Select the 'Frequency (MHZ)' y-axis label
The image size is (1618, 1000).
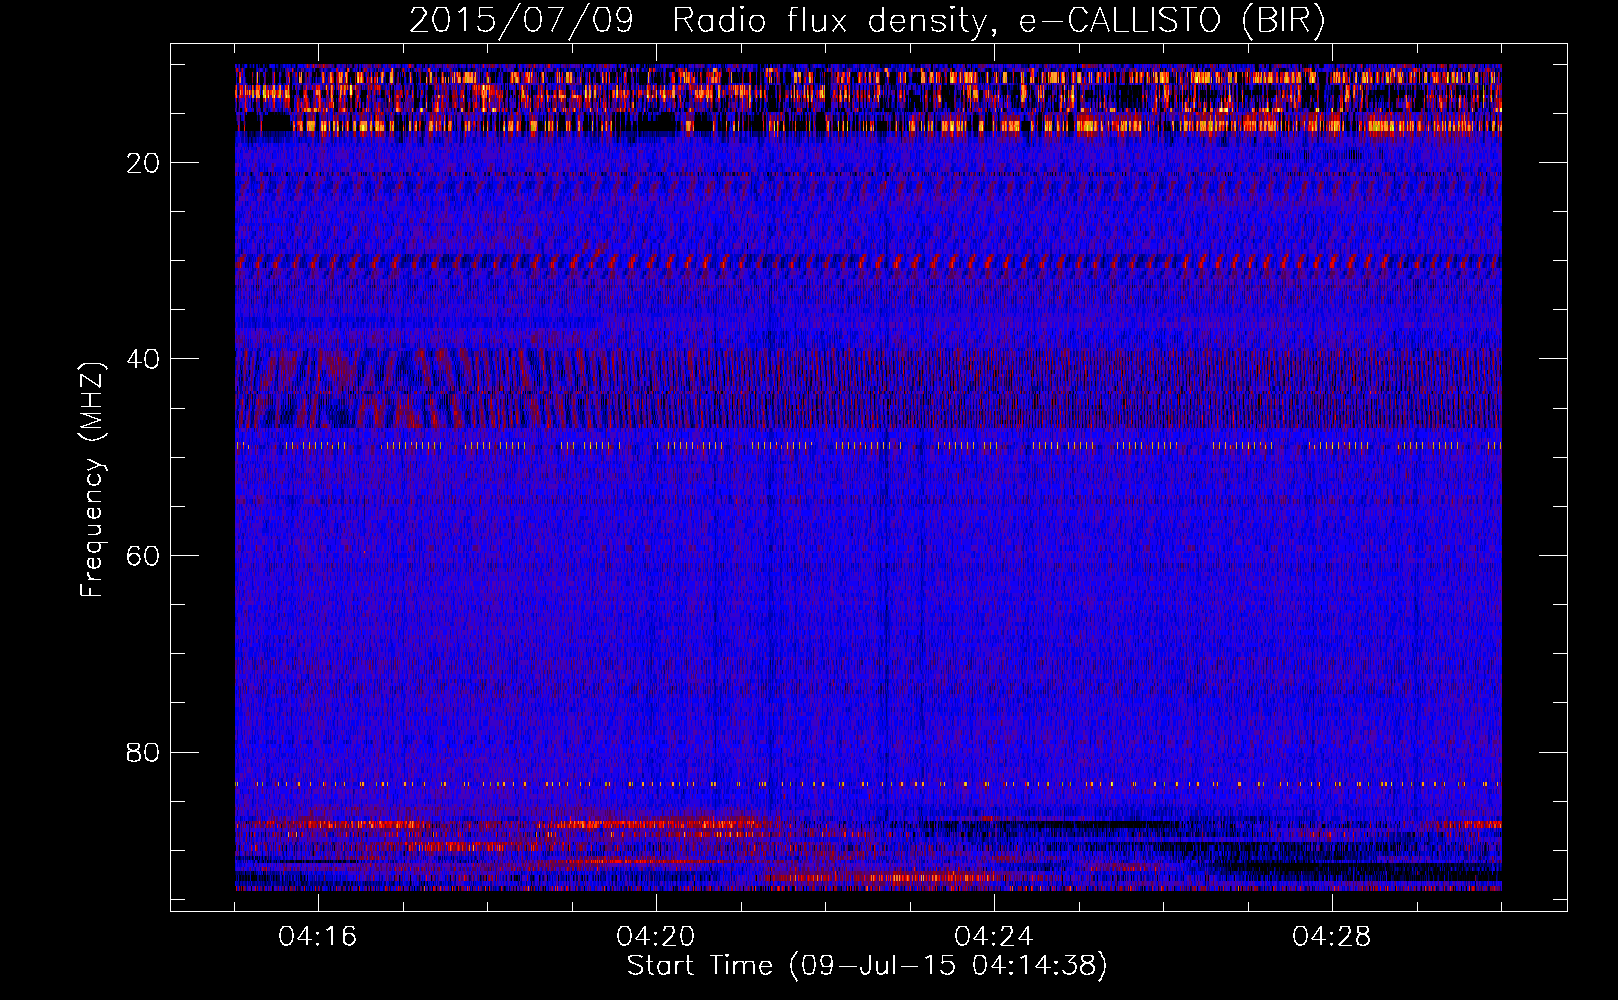(x=92, y=480)
